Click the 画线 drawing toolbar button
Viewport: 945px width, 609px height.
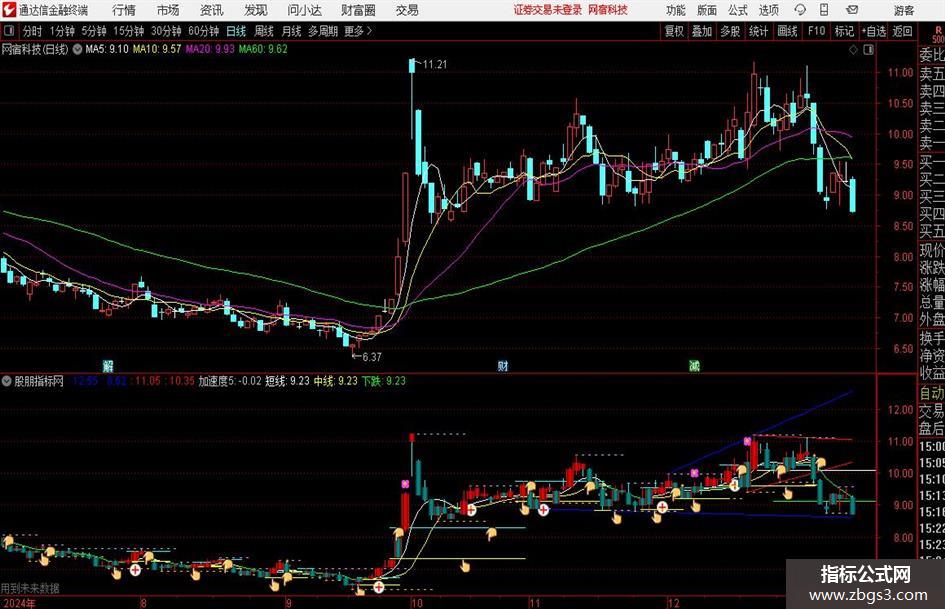(788, 31)
